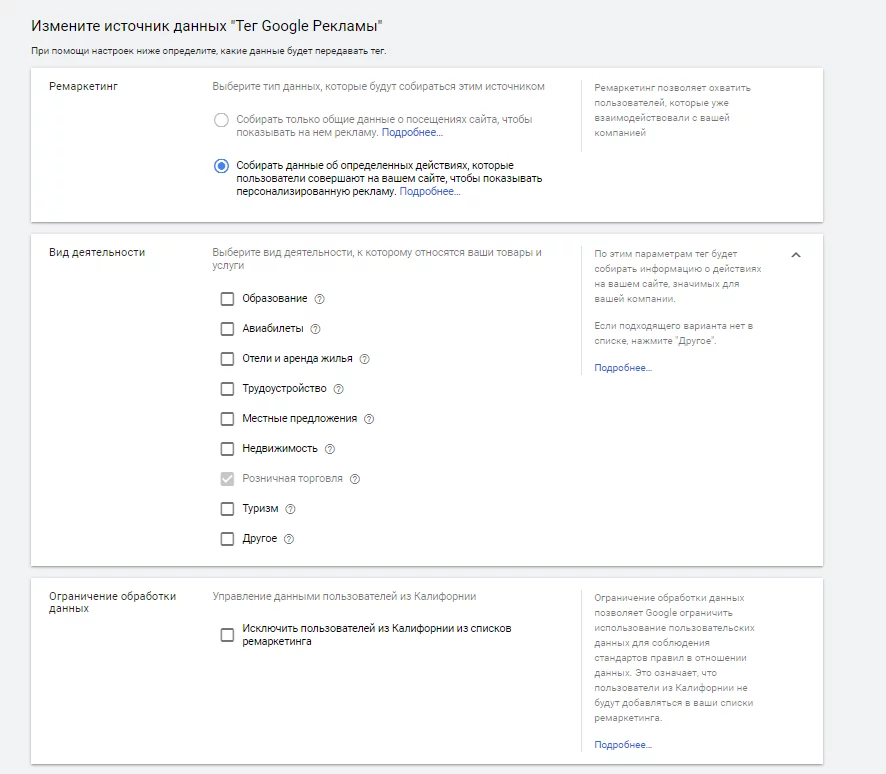Show help for Местные предложения
The height and width of the screenshot is (774, 886).
369,419
